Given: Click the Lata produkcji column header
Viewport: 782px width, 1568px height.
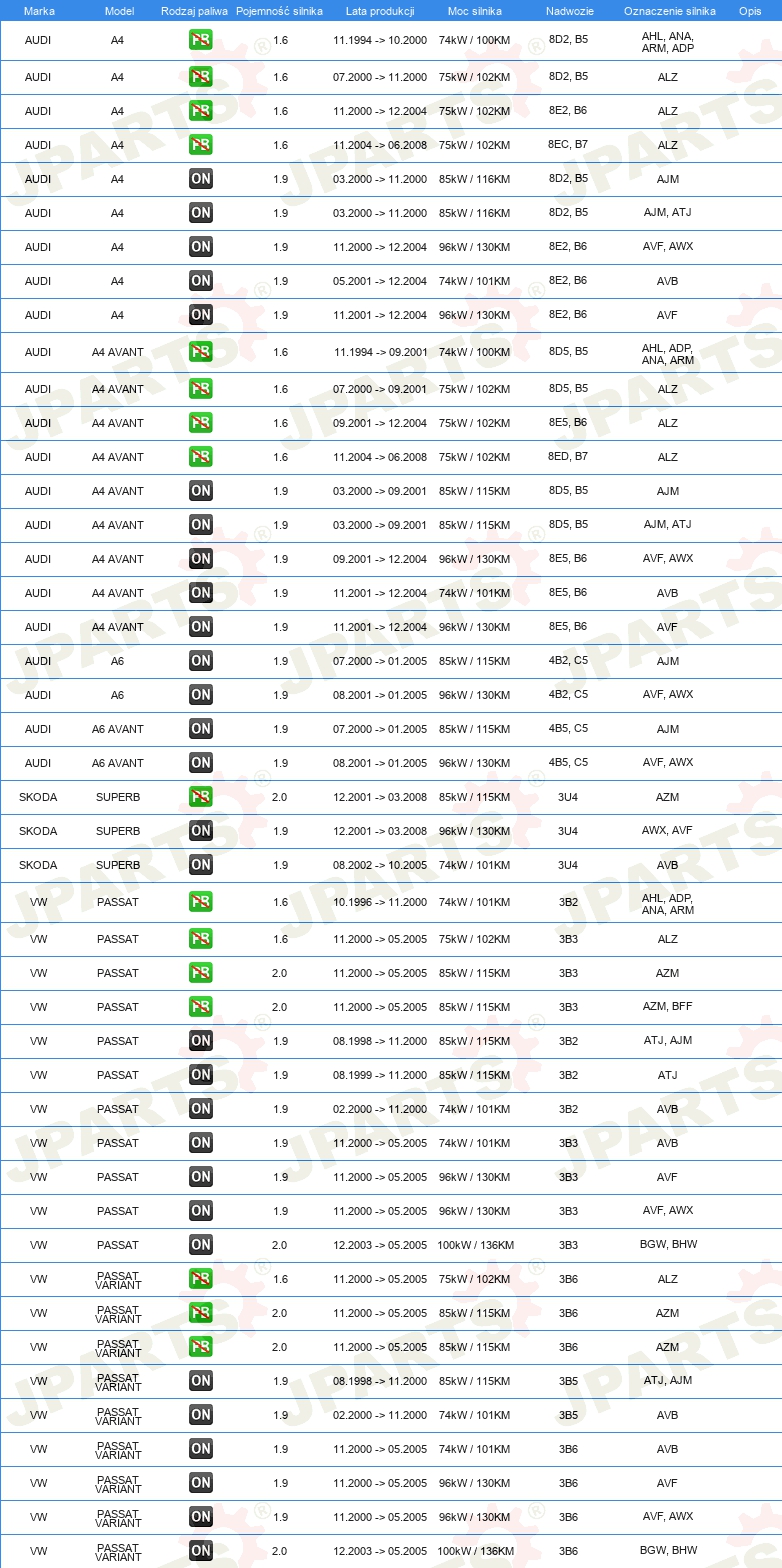Looking at the screenshot, I should [380, 11].
